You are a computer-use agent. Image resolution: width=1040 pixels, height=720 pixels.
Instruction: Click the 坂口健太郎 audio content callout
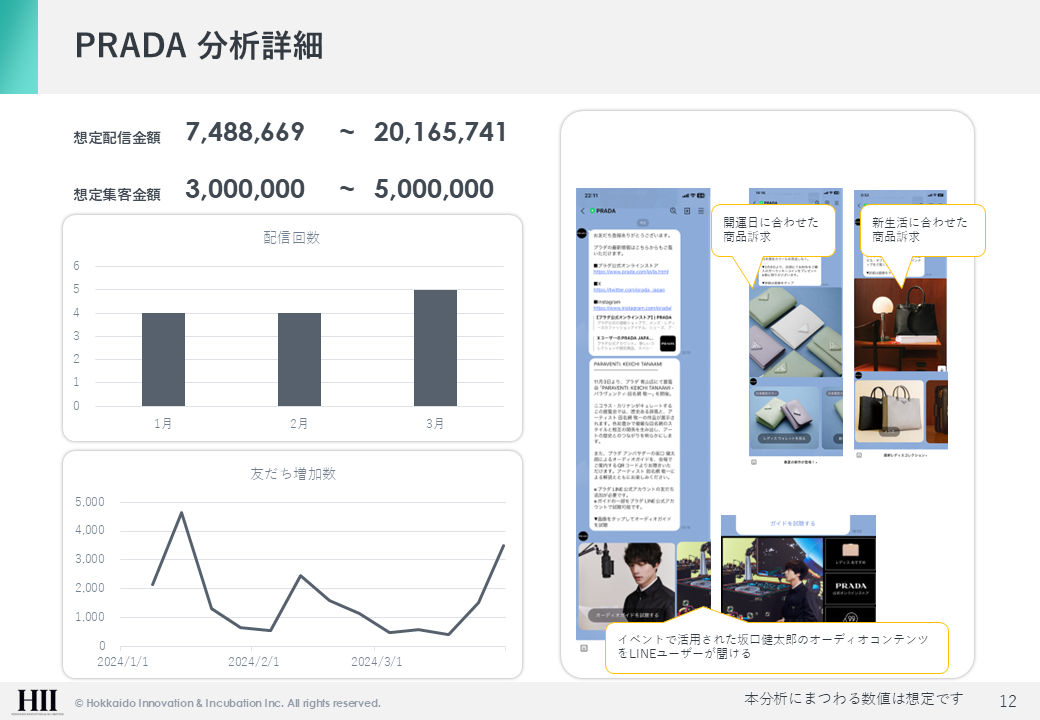777,647
